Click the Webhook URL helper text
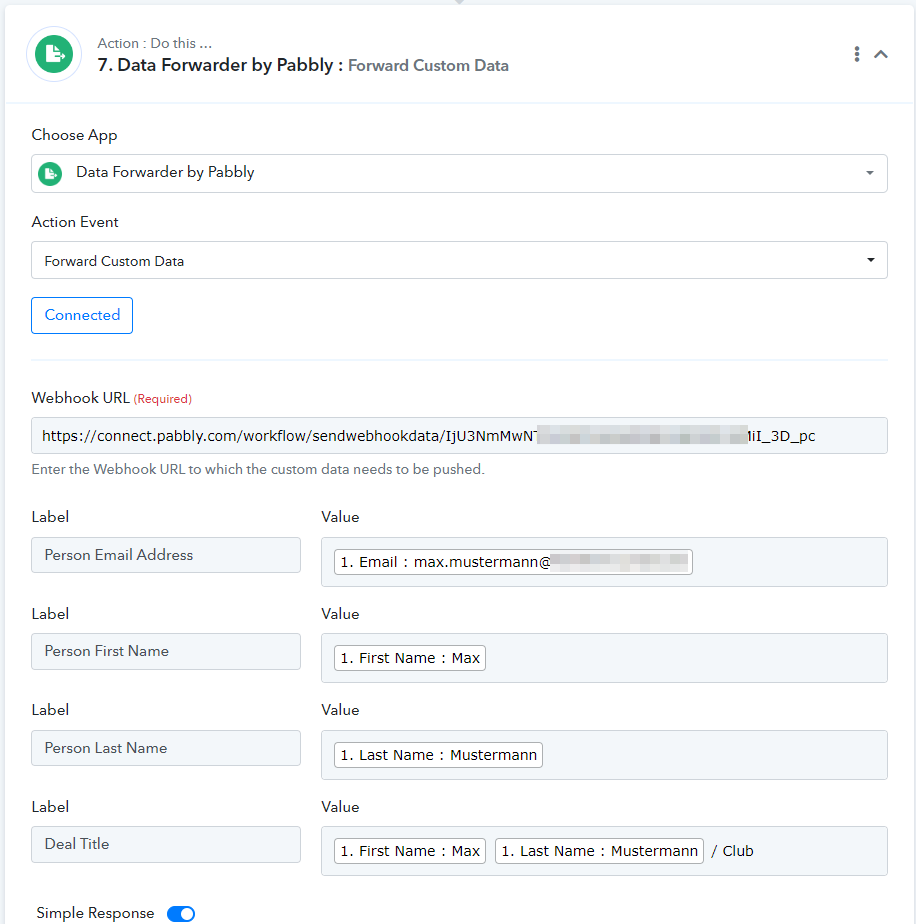Image resolution: width=916 pixels, height=924 pixels. click(x=258, y=469)
